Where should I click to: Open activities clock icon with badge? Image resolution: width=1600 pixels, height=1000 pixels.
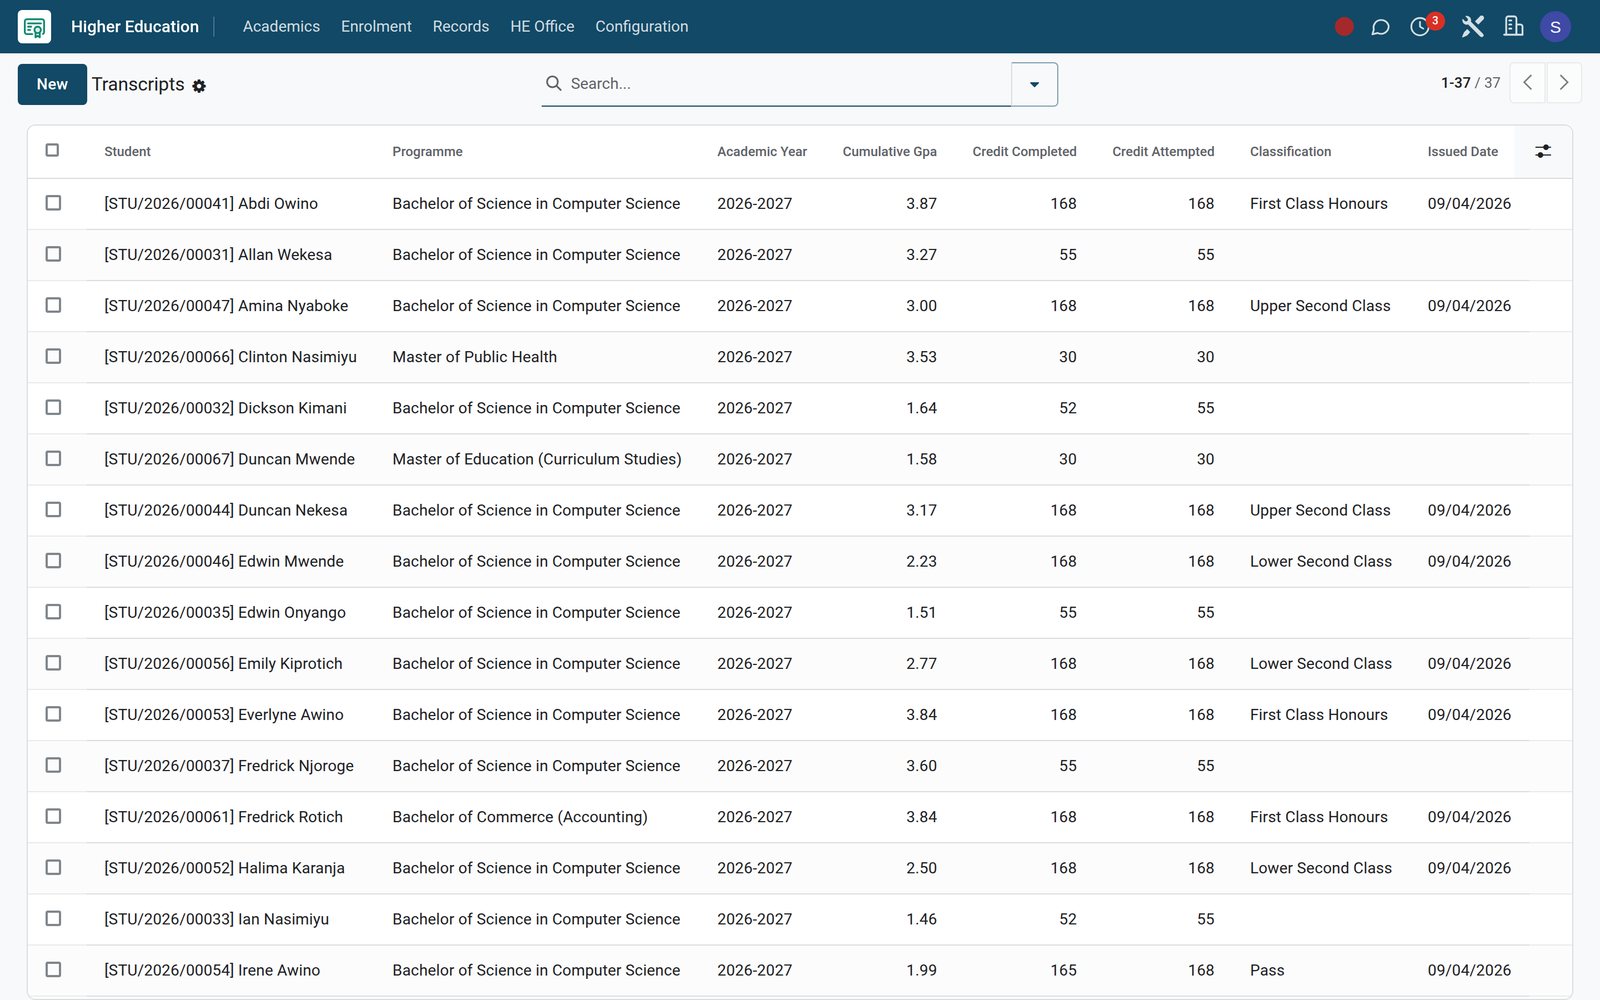click(x=1422, y=26)
